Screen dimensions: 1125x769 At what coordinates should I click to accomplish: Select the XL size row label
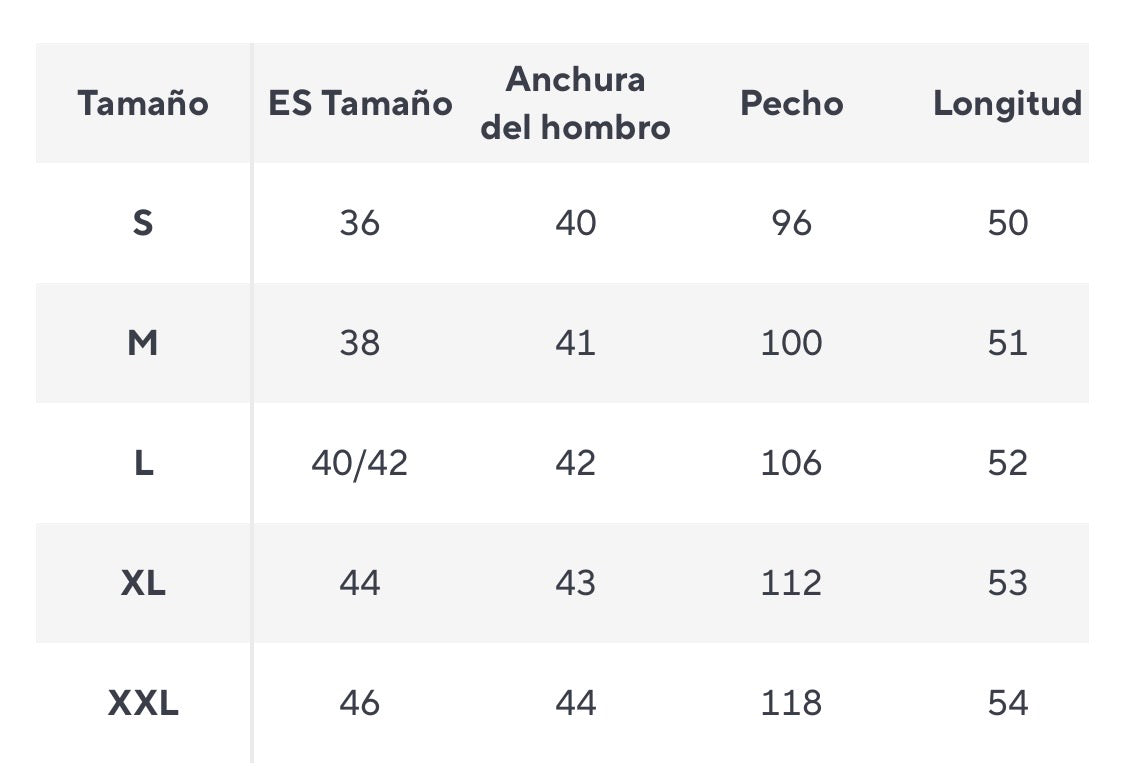pos(143,583)
